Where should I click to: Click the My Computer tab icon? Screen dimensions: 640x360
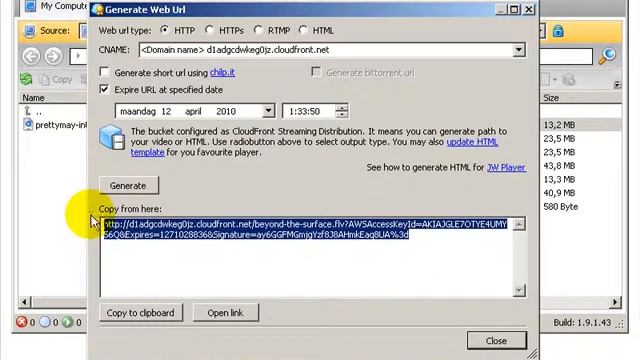tap(30, 6)
